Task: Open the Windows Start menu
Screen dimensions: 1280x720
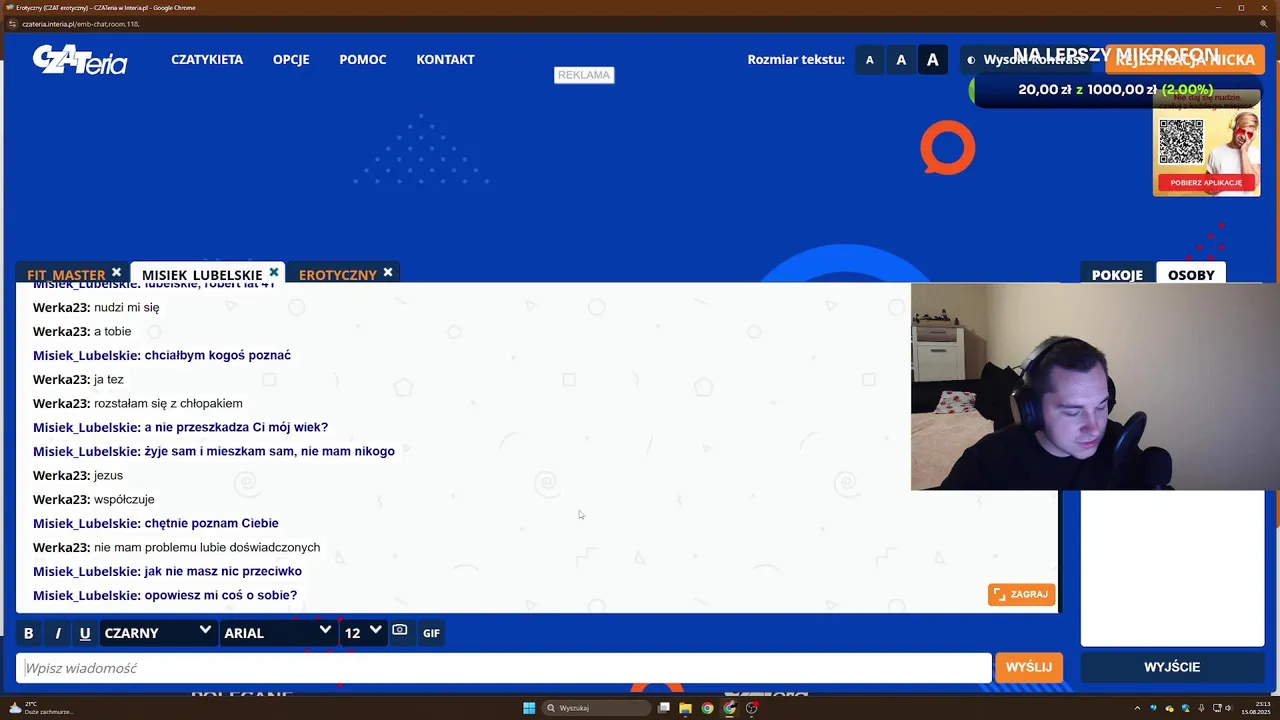Action: [x=529, y=708]
